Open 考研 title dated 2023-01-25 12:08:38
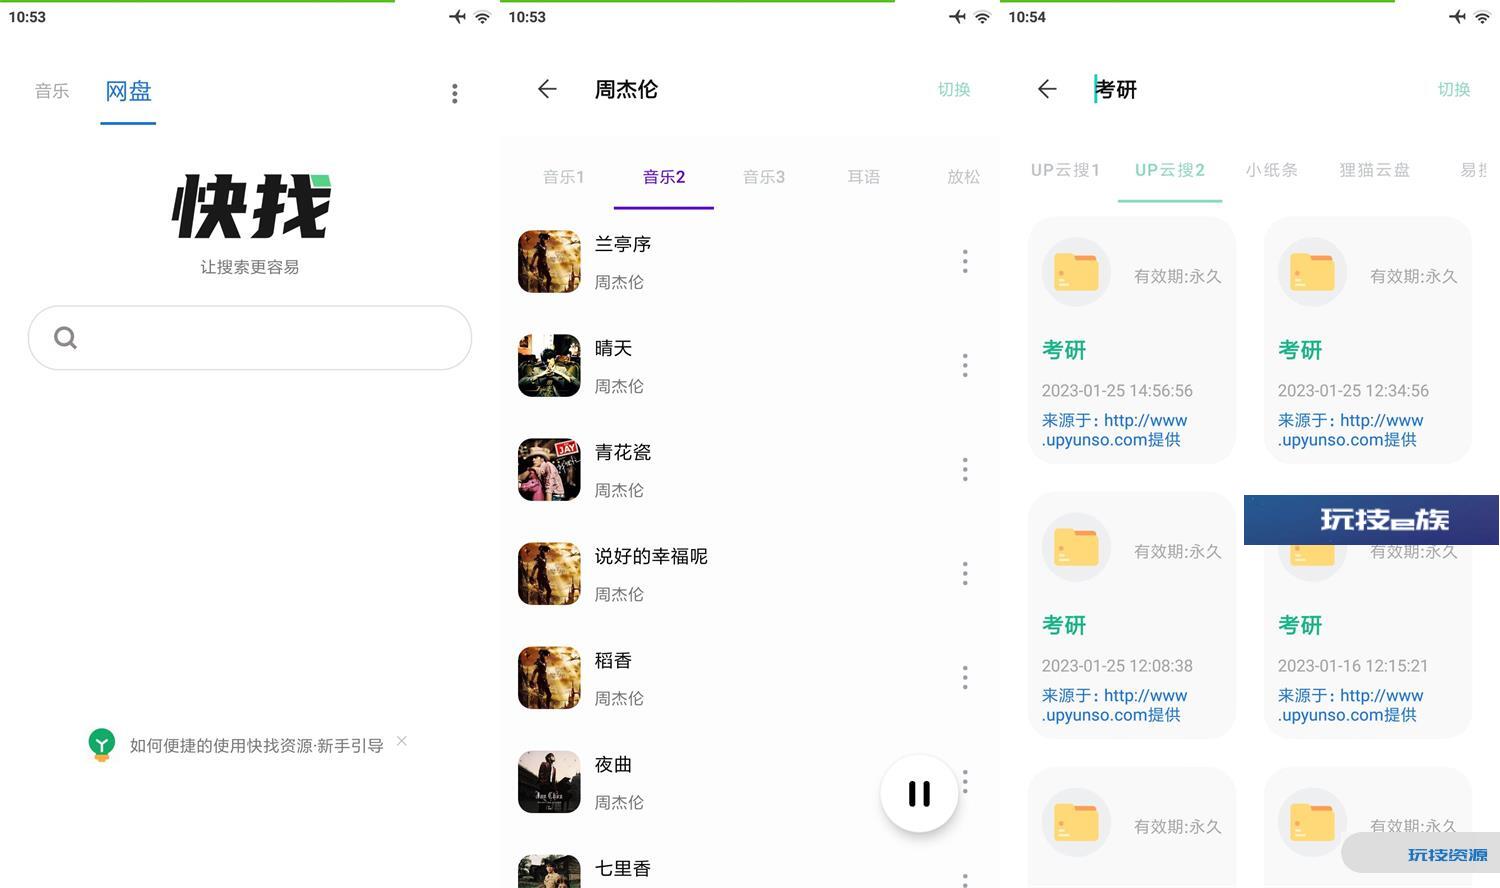1500x888 pixels. 1064,625
